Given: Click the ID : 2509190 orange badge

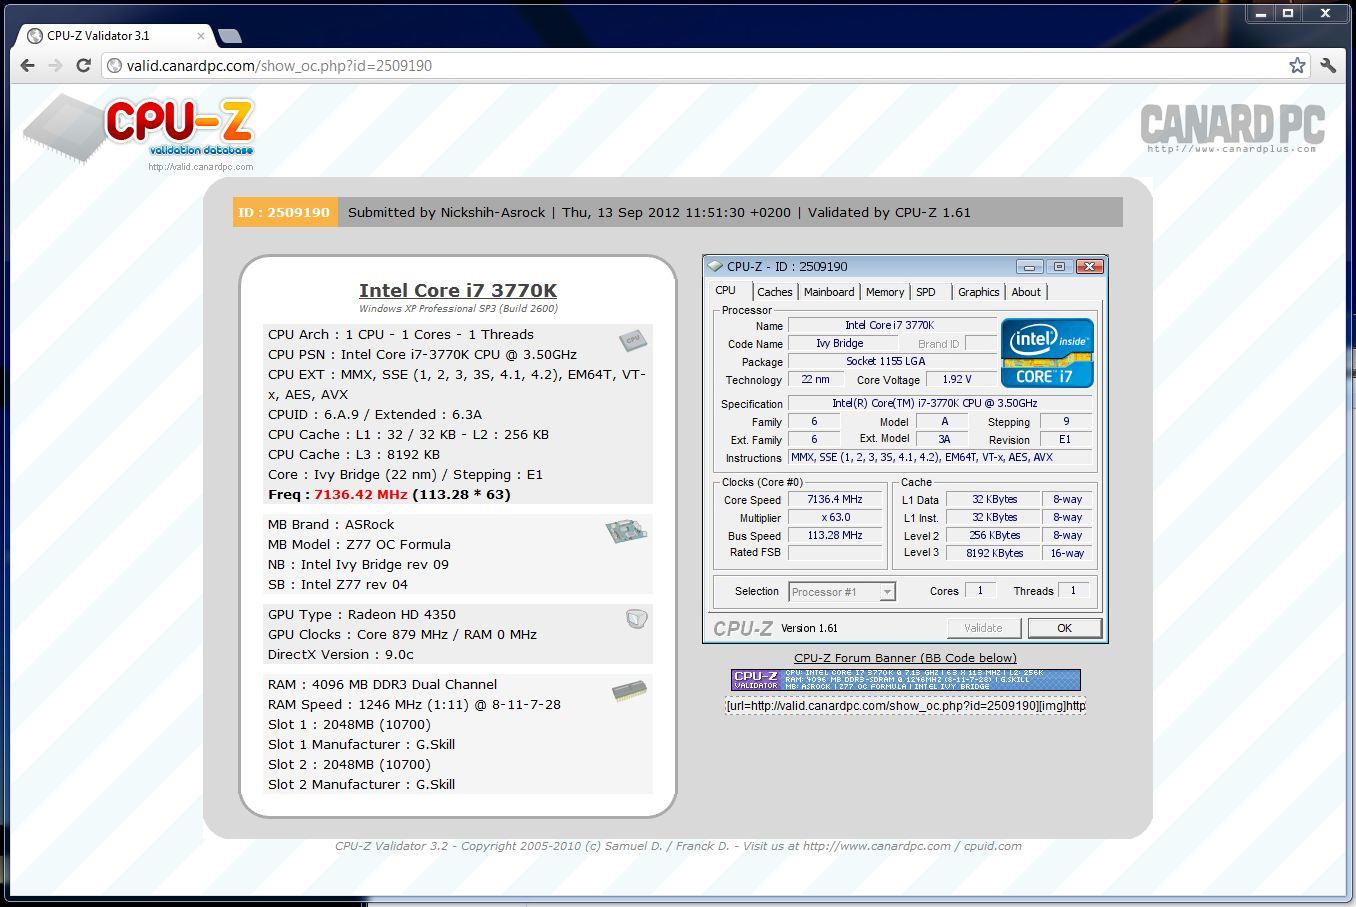Looking at the screenshot, I should pos(285,212).
